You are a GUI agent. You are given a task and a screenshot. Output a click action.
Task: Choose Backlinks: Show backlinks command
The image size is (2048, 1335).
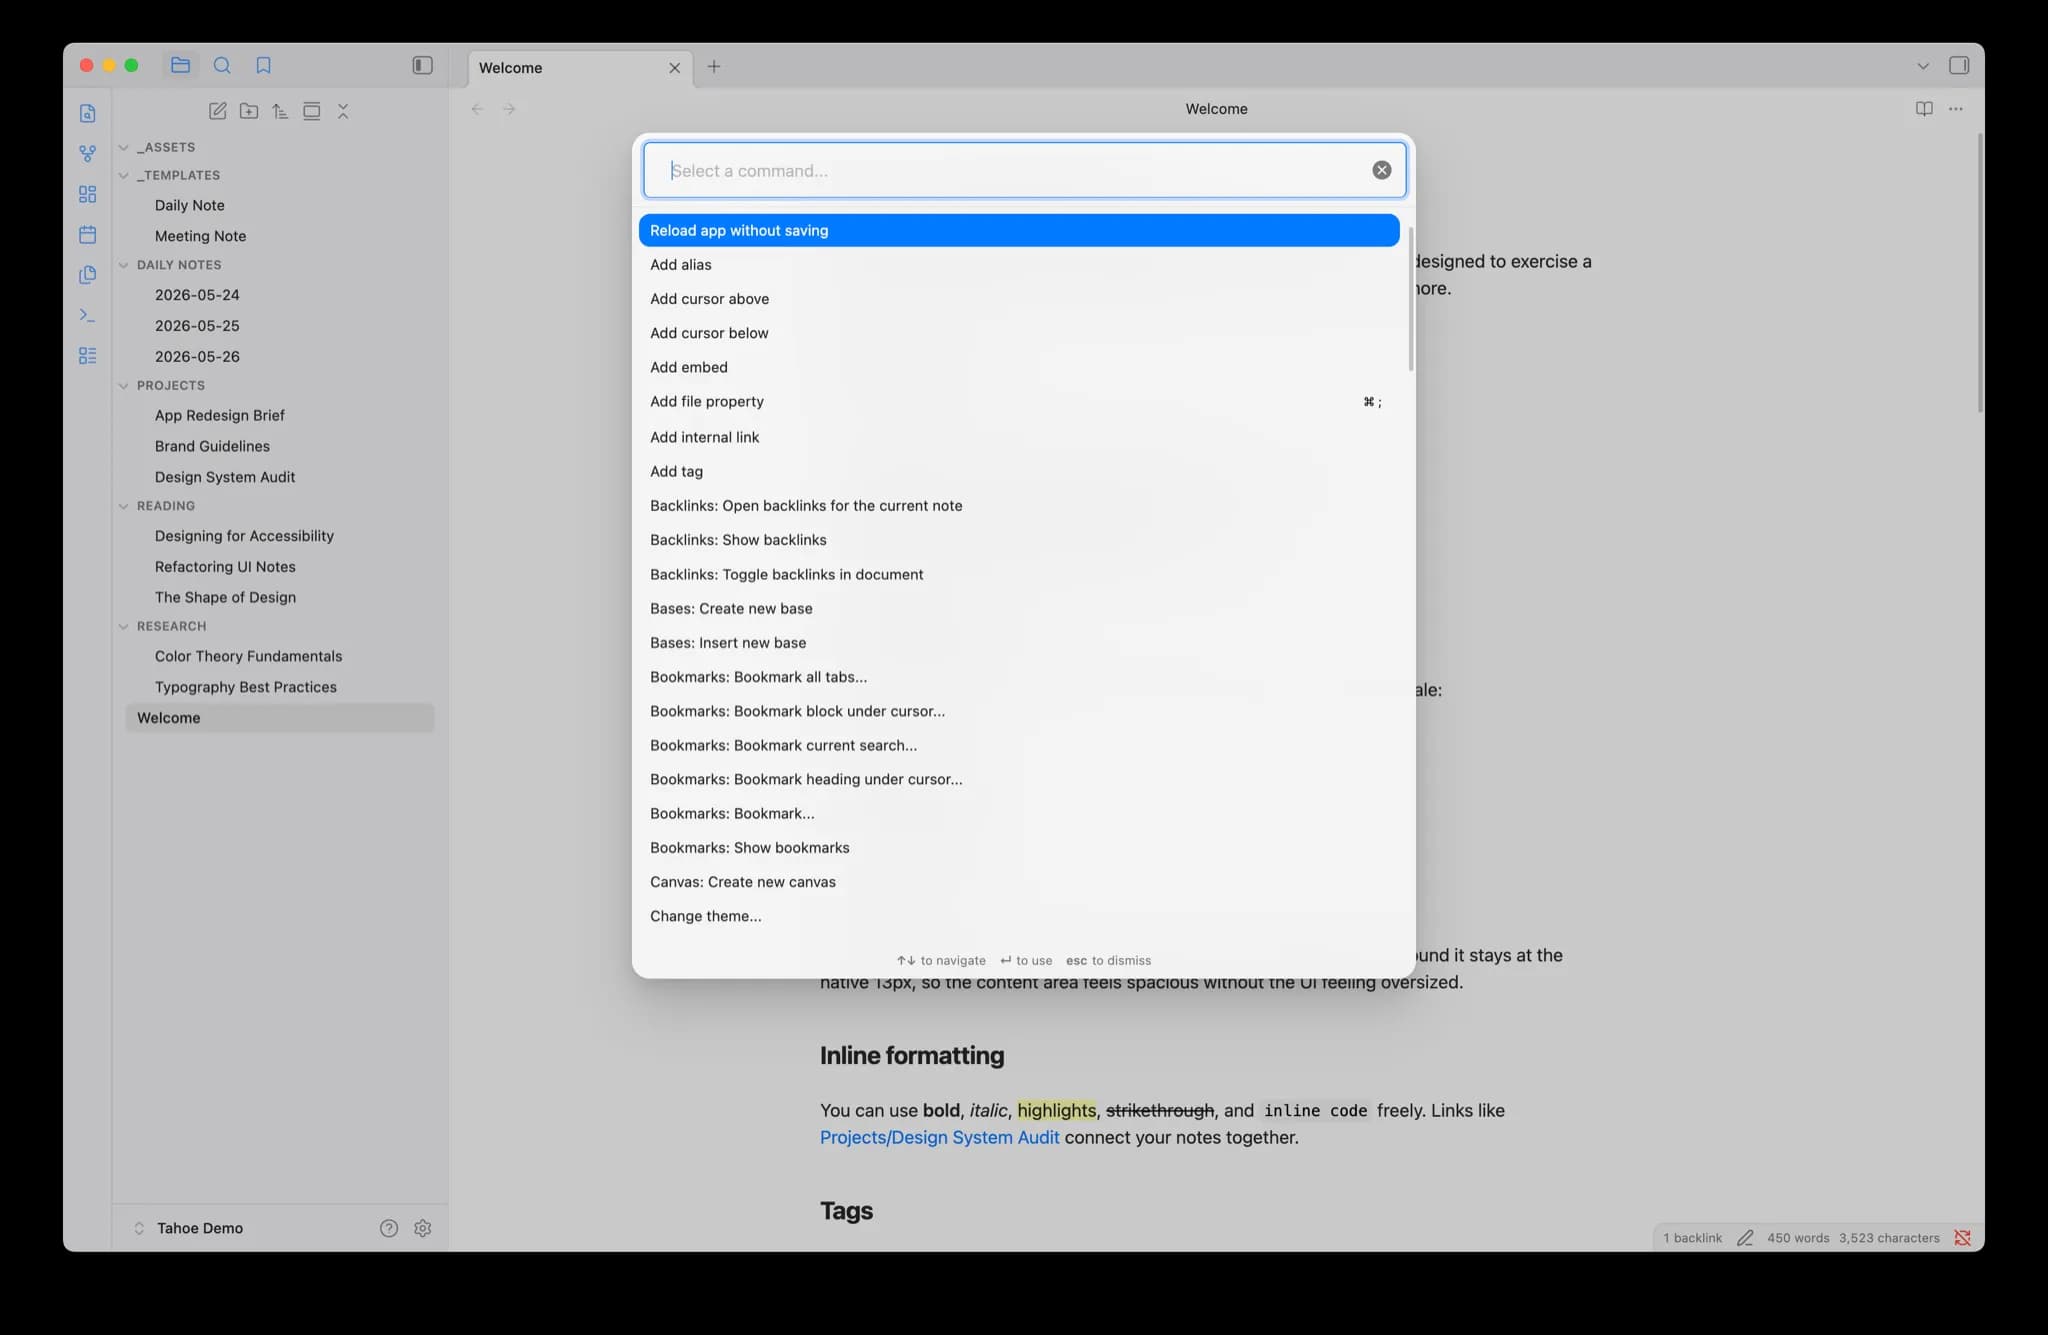1018,540
